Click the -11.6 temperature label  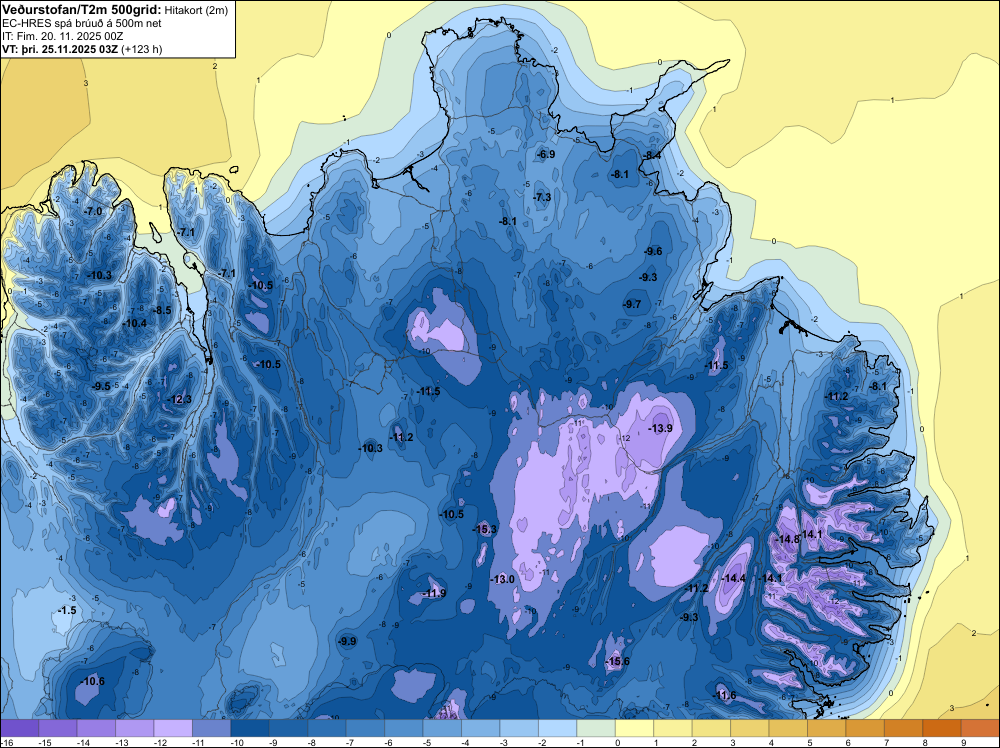point(724,695)
